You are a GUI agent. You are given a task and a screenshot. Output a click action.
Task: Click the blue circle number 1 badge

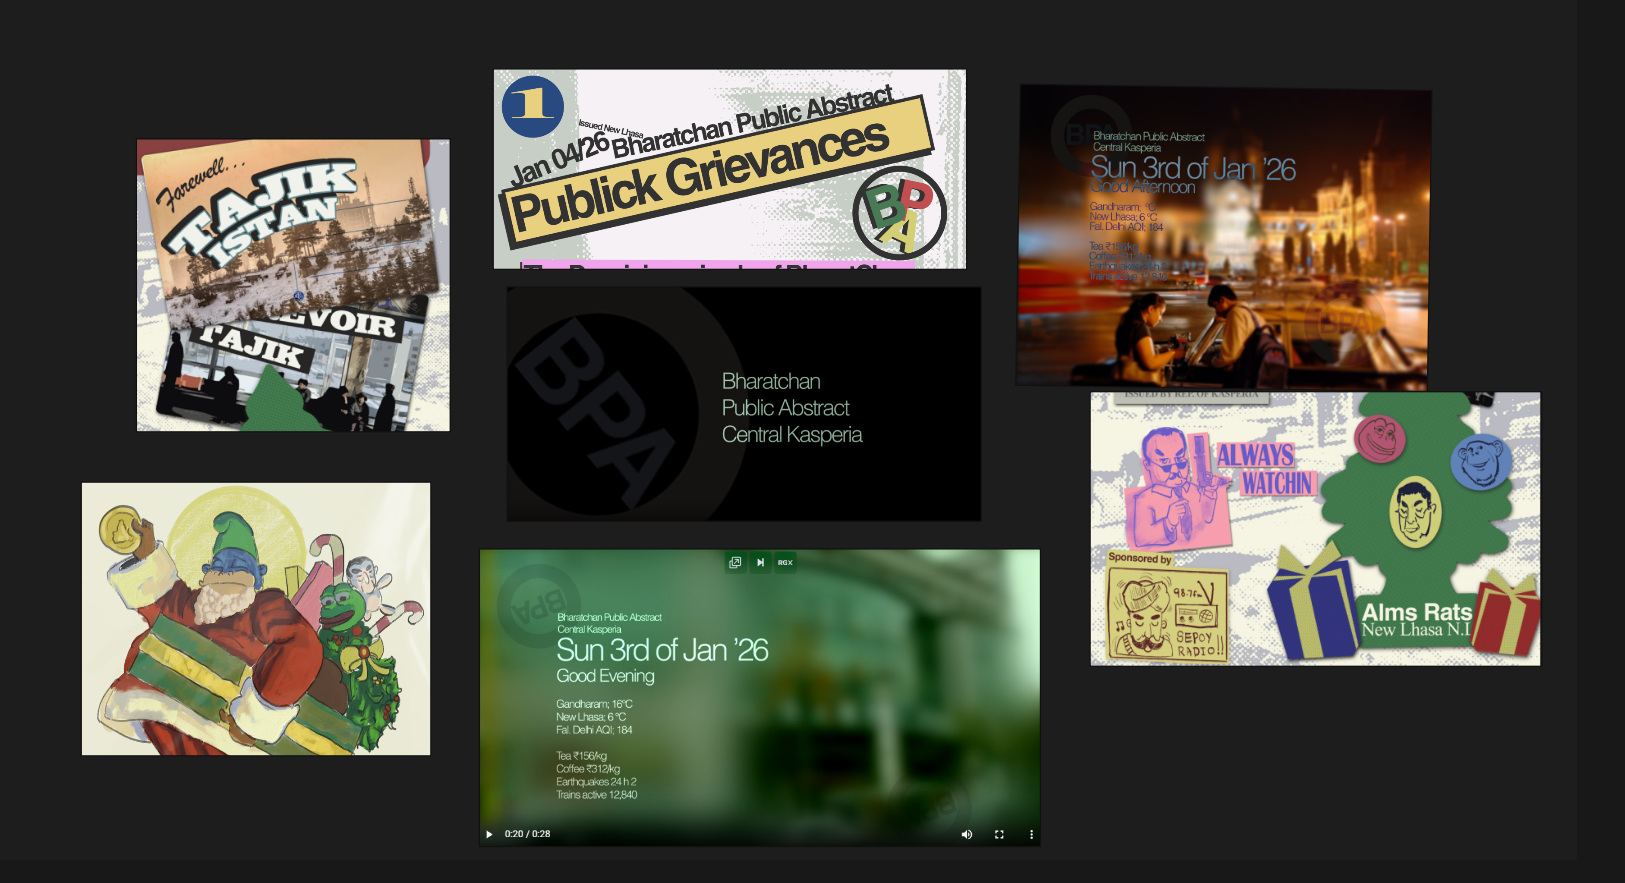(x=532, y=105)
